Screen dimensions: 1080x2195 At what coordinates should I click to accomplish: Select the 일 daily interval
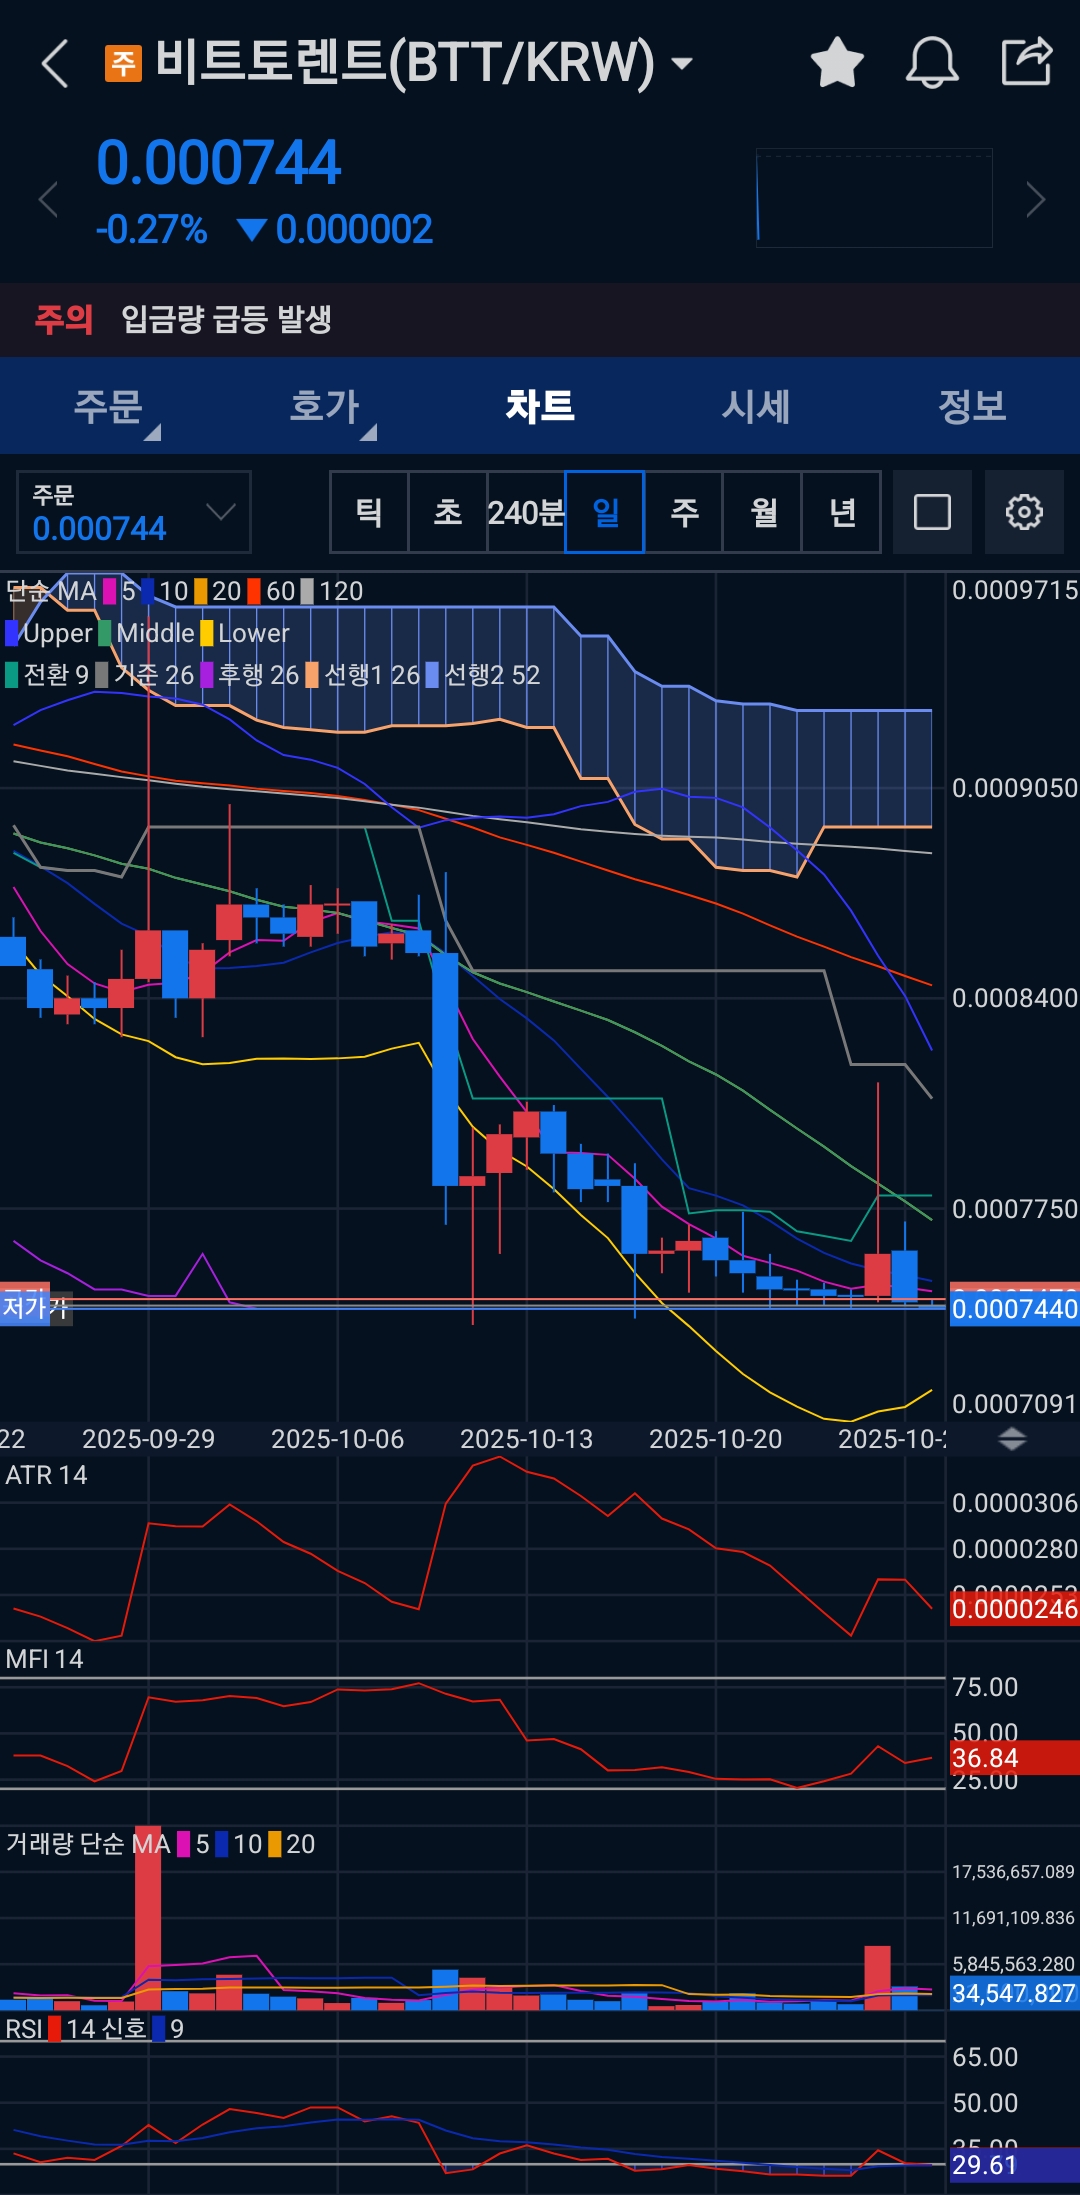tap(605, 512)
